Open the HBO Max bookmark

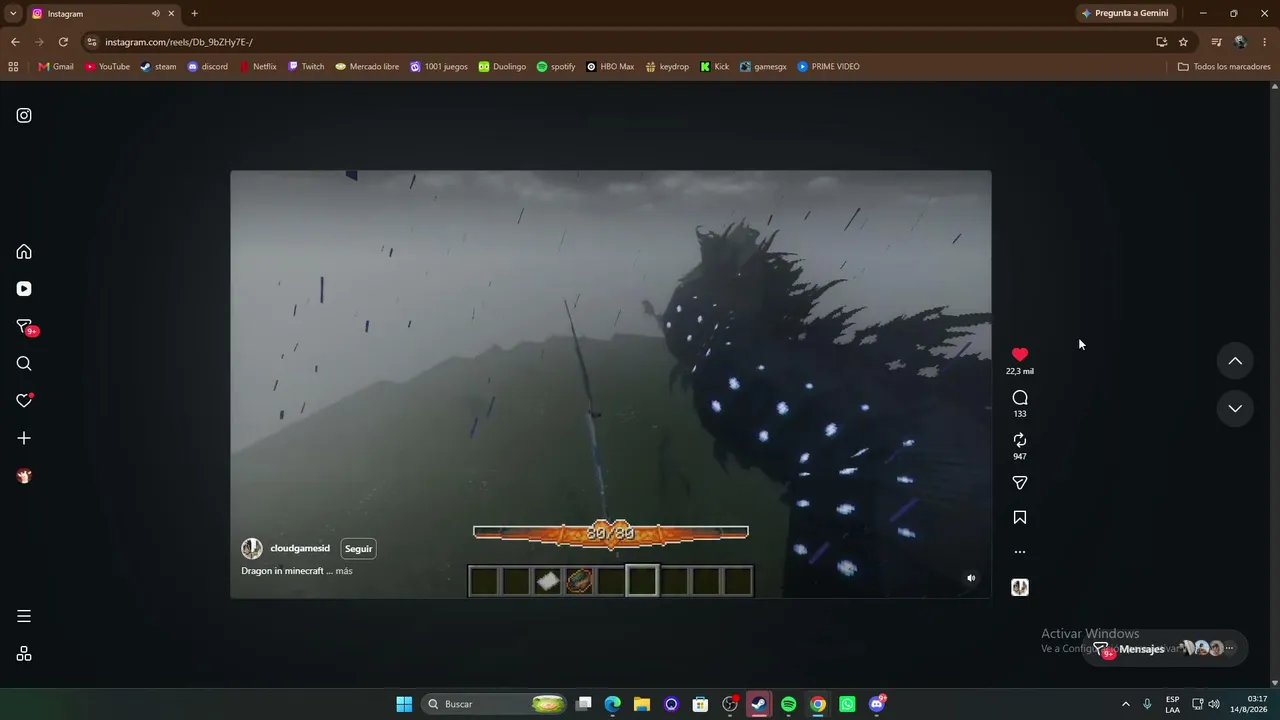pyautogui.click(x=610, y=67)
